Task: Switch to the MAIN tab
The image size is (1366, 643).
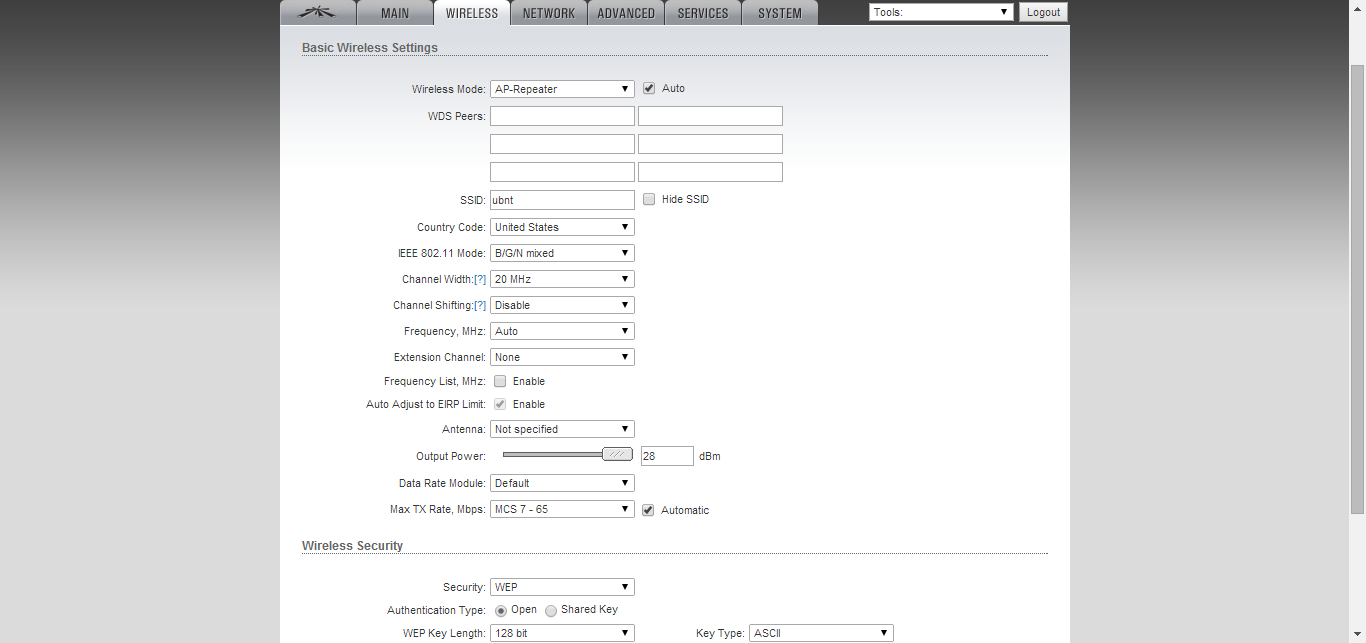Action: [x=395, y=13]
